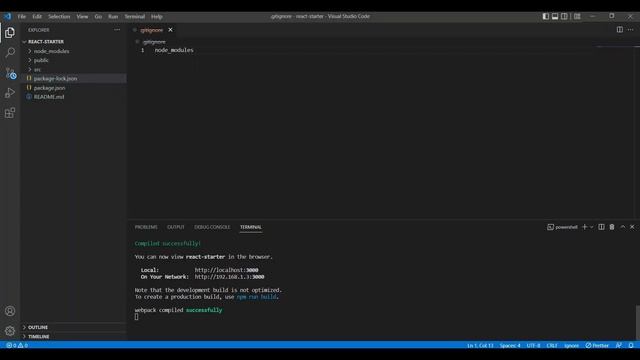The image size is (640, 360).
Task: Click the terminal vertical scrollbar
Action: [638, 322]
